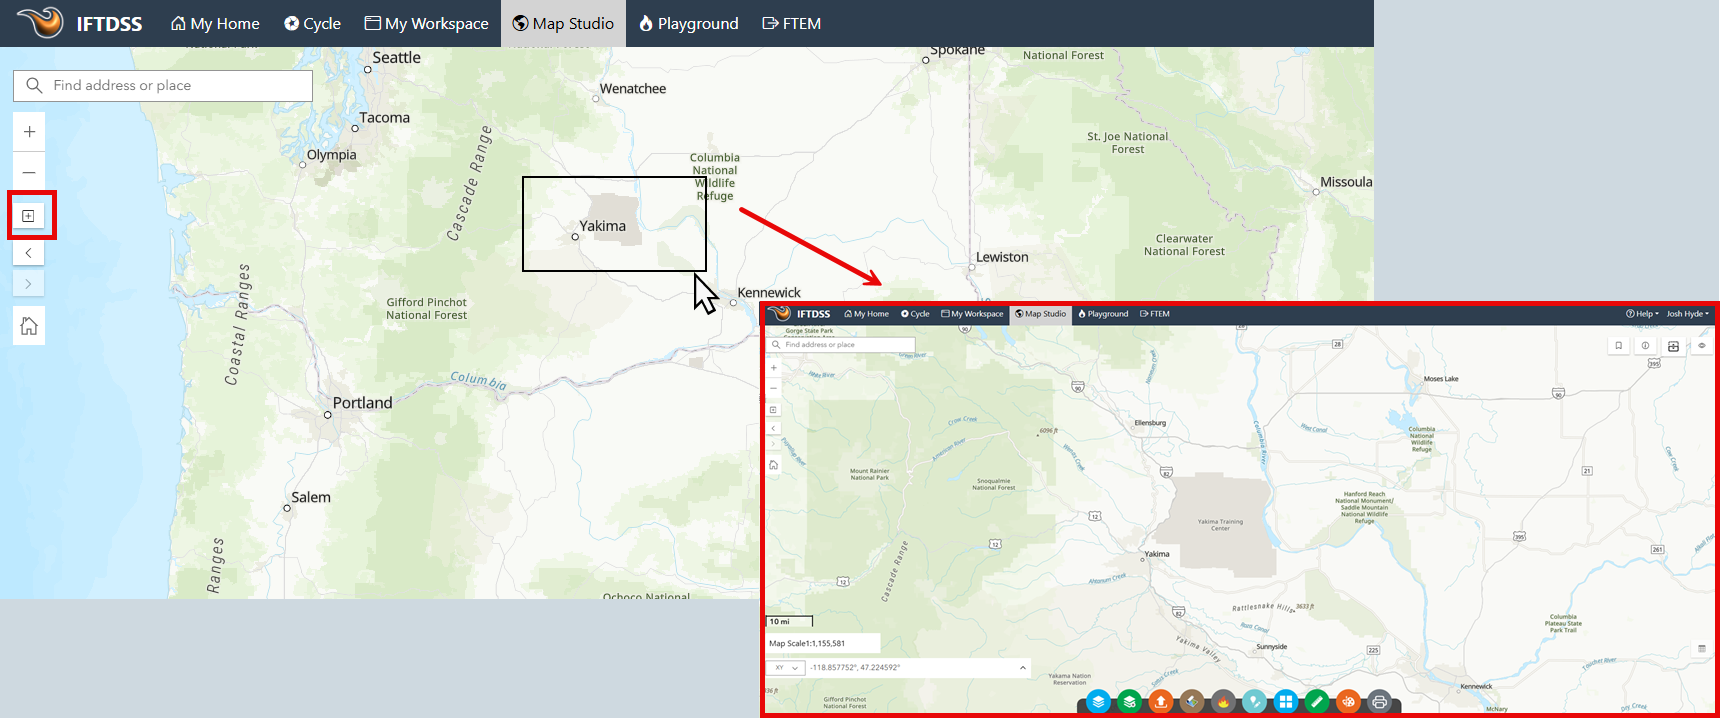This screenshot has height=718, width=1720.
Task: Click the Missoula label on main map
Action: [x=1346, y=182]
